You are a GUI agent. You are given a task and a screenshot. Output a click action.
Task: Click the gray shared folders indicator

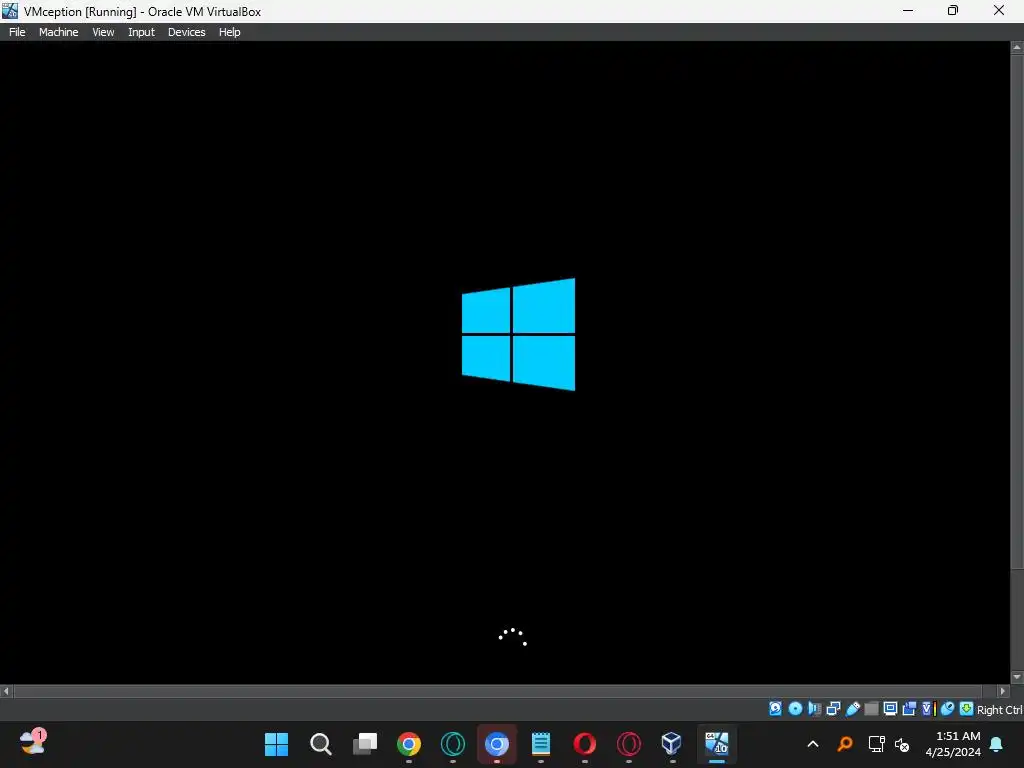[x=871, y=709]
